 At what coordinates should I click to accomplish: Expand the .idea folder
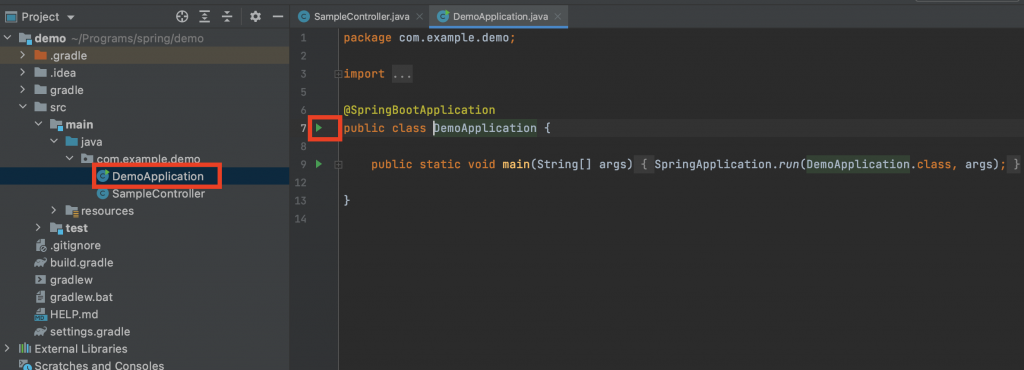tap(23, 72)
